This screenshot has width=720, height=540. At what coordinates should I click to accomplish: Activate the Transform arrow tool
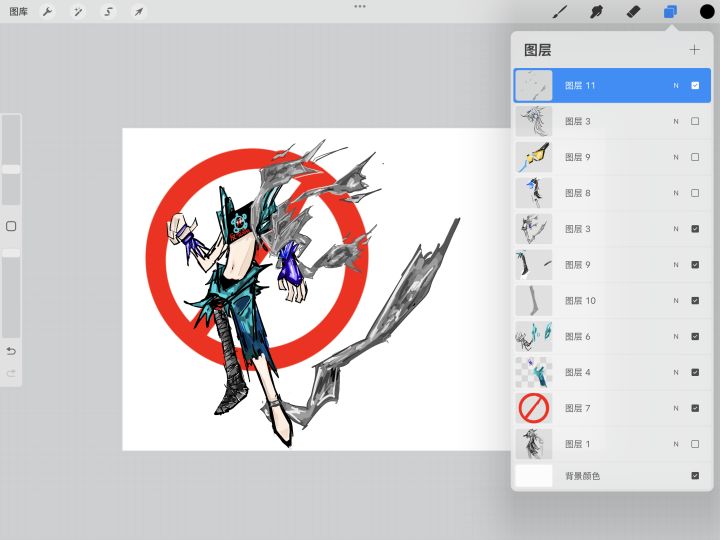(x=138, y=12)
